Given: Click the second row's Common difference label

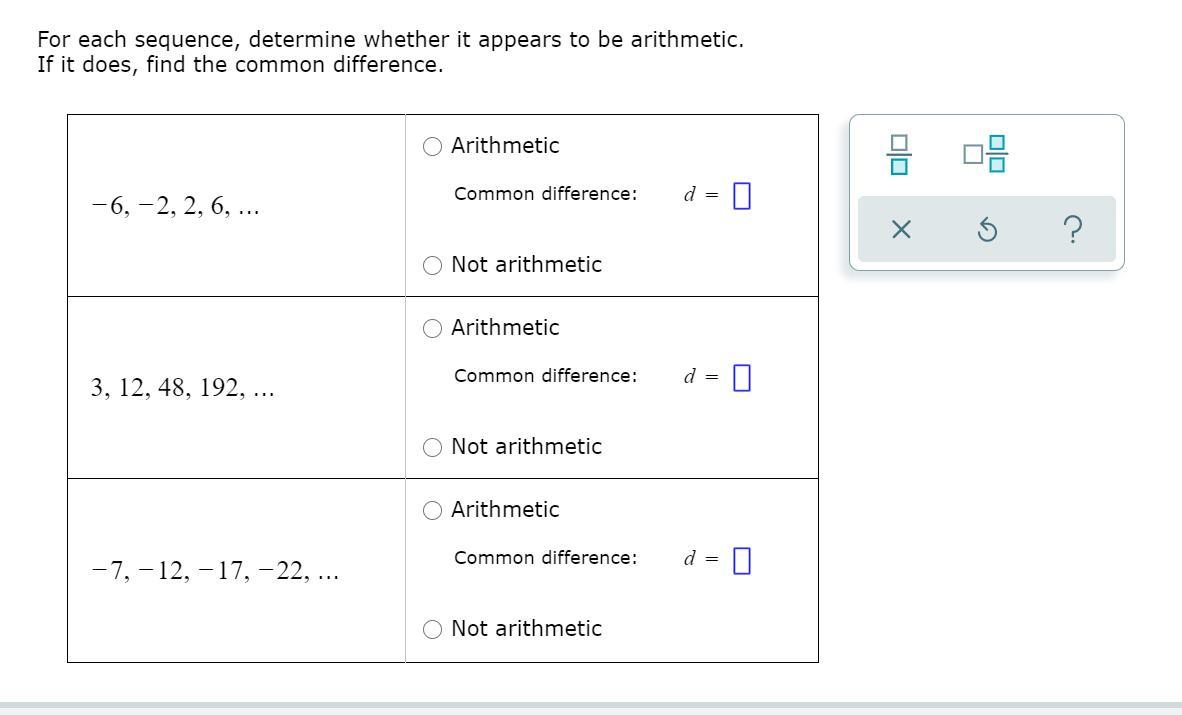Looking at the screenshot, I should pyautogui.click(x=545, y=376).
